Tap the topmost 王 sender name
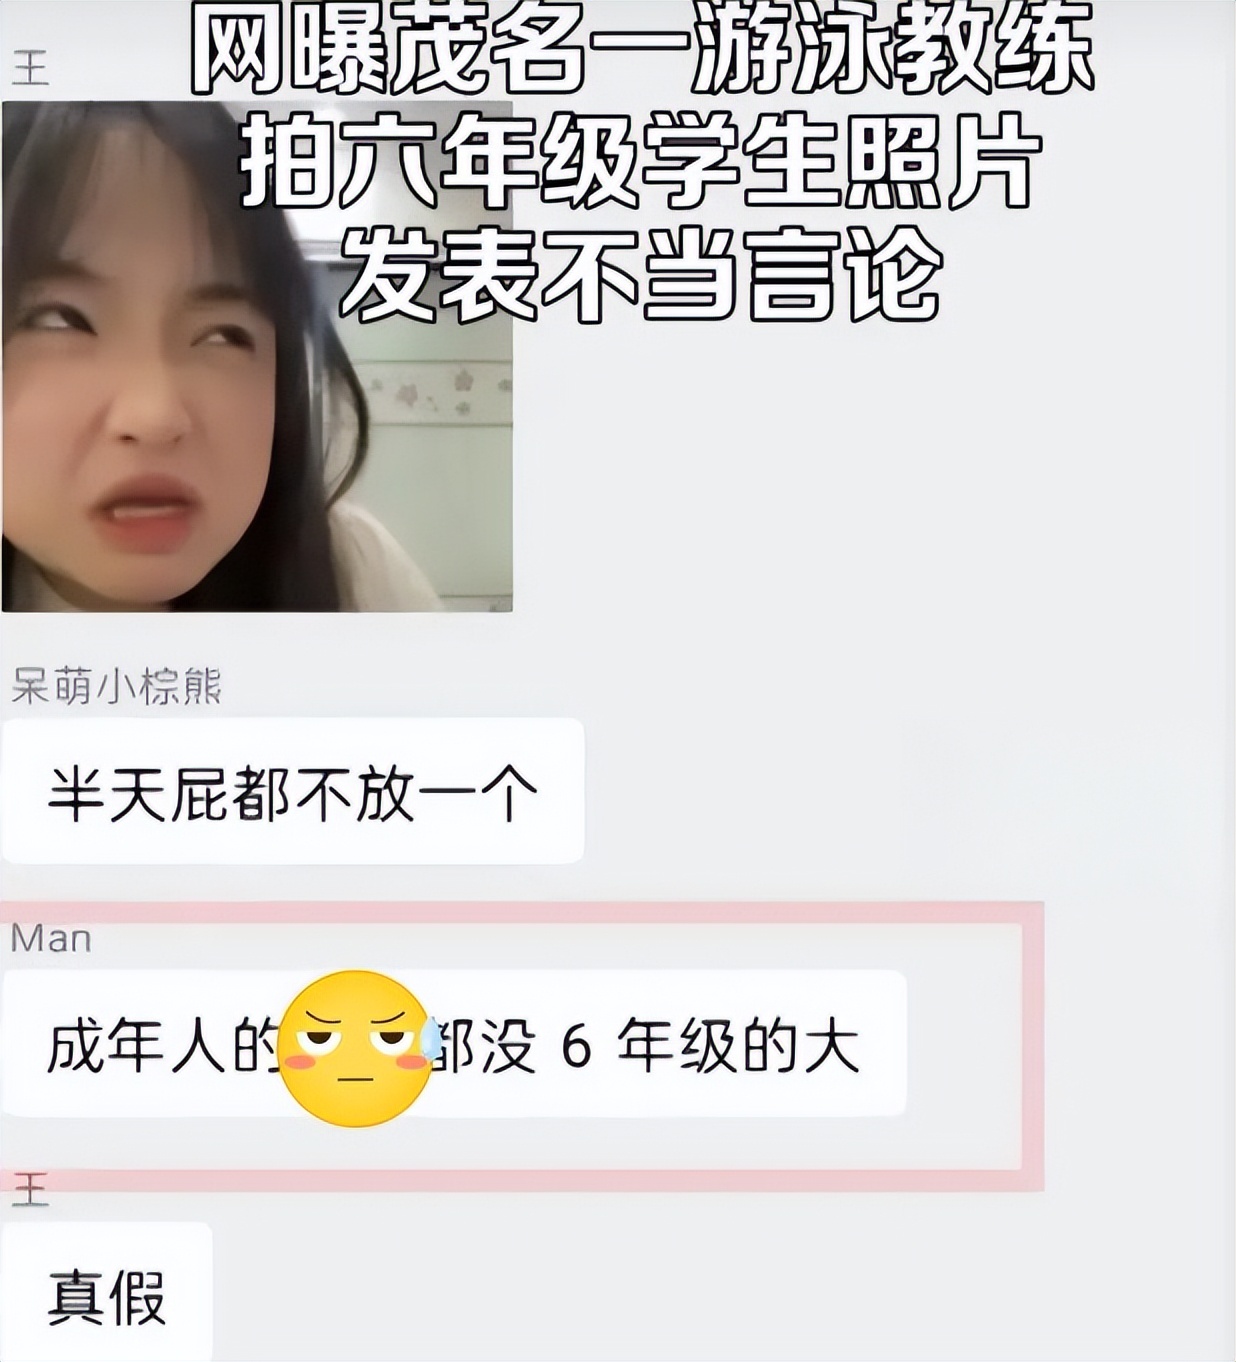Screen dimensions: 1236x1362 point(30,68)
